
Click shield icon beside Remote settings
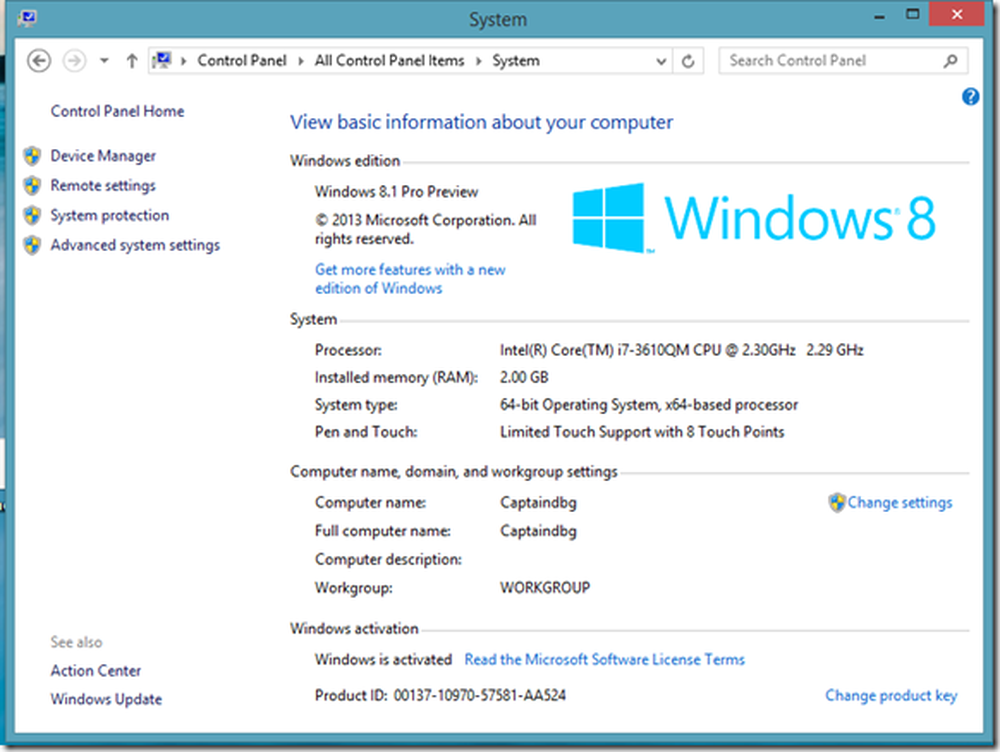coord(32,186)
